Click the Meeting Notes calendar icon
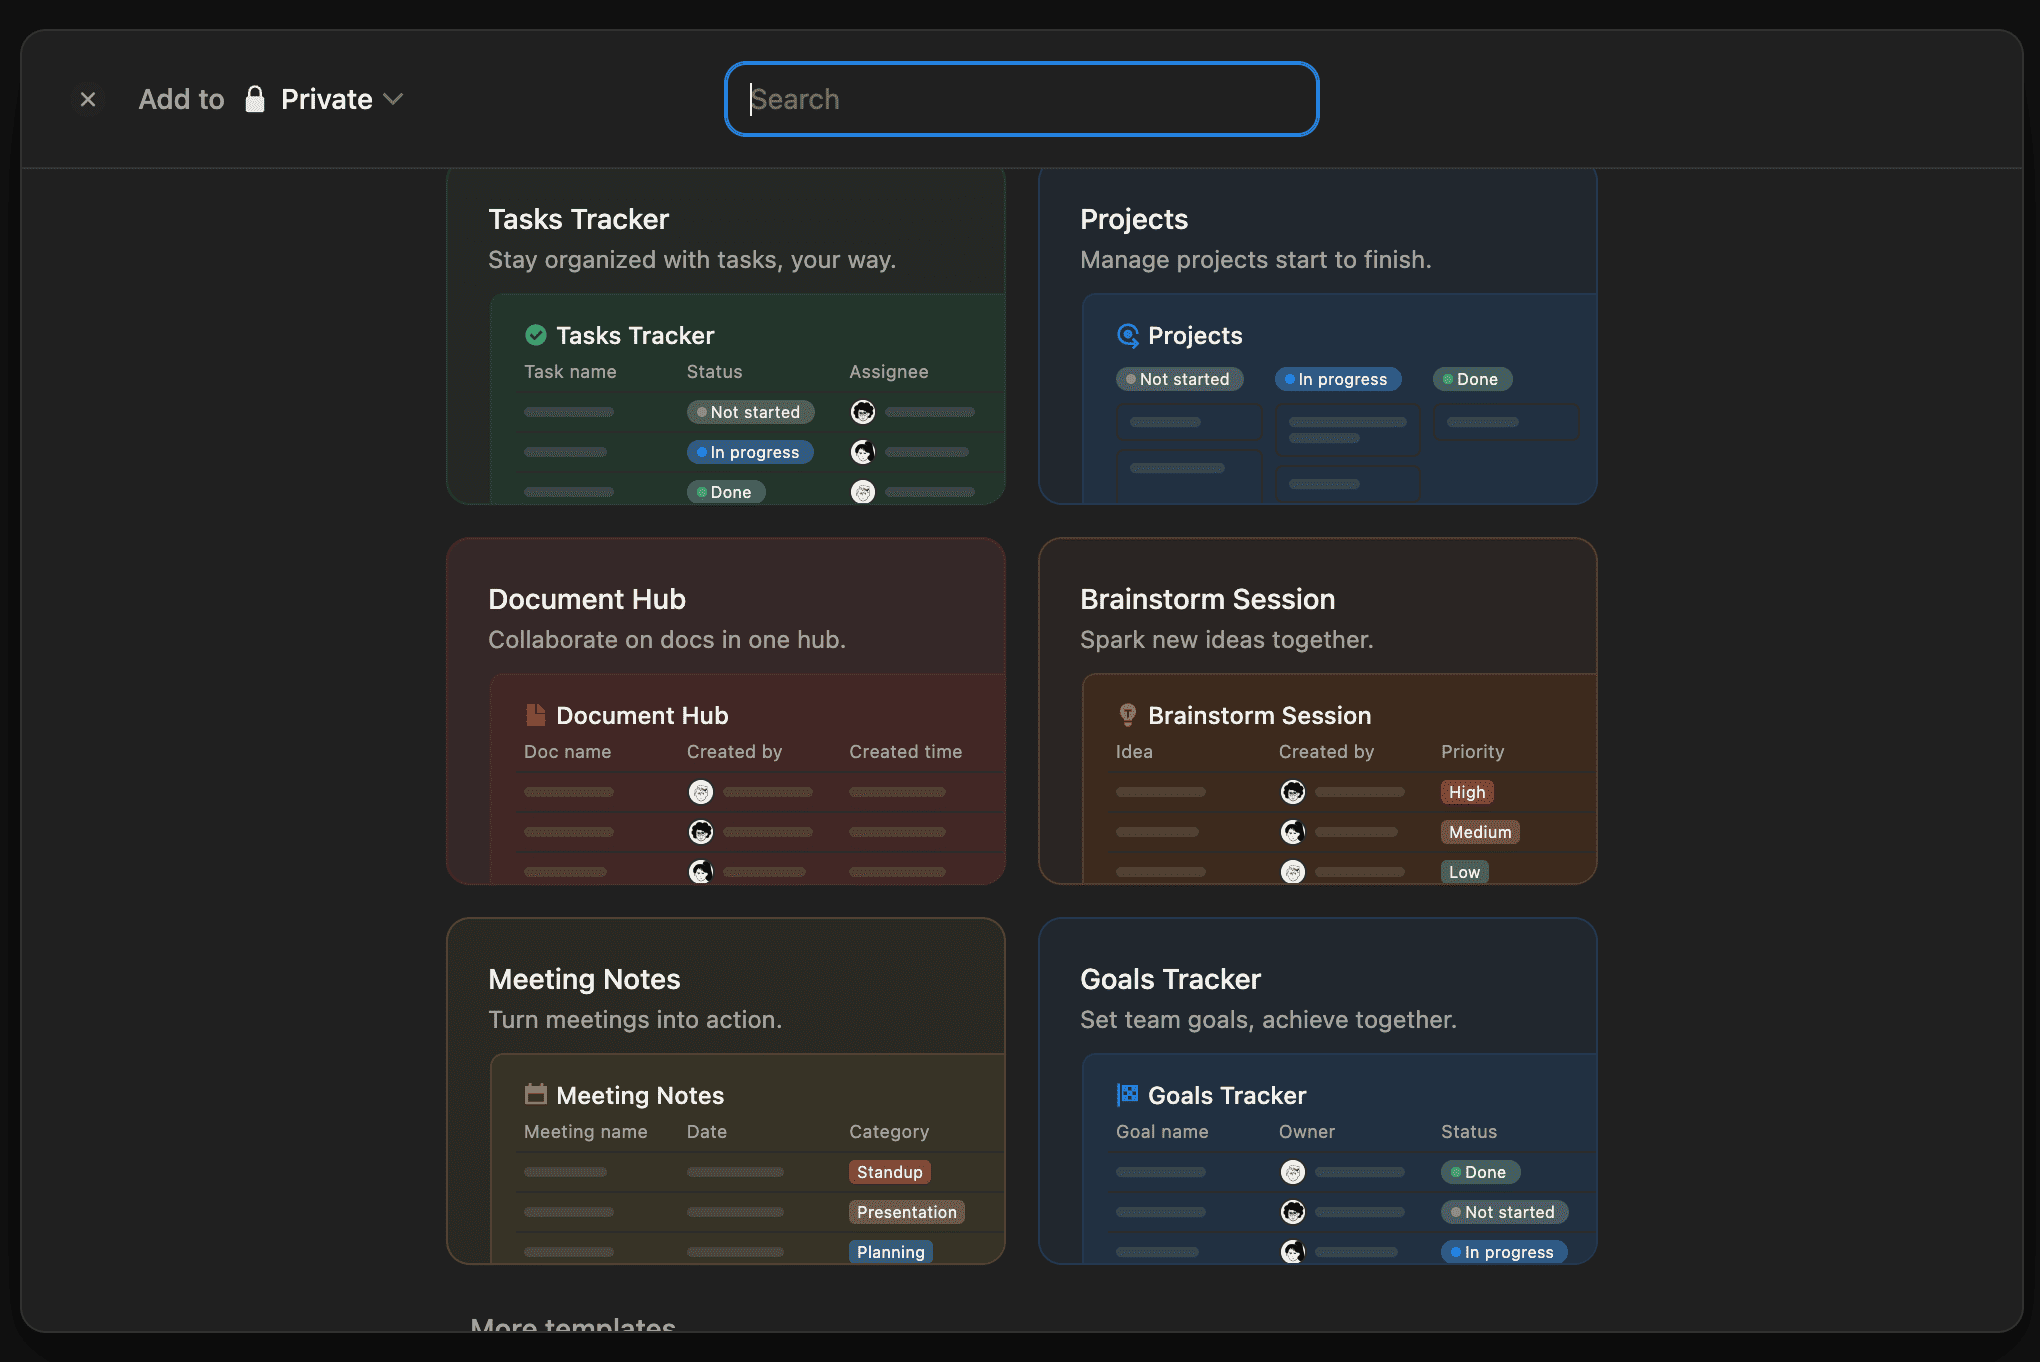 (536, 1094)
